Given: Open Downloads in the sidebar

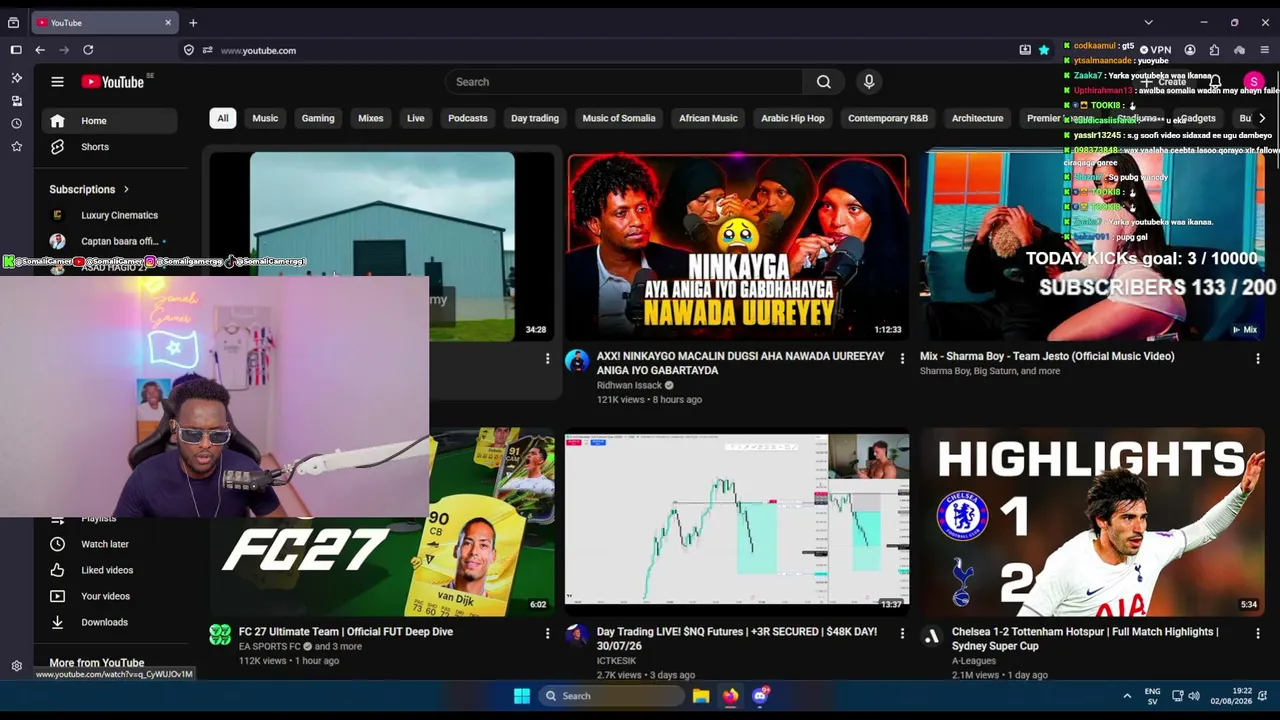Looking at the screenshot, I should coord(110,622).
